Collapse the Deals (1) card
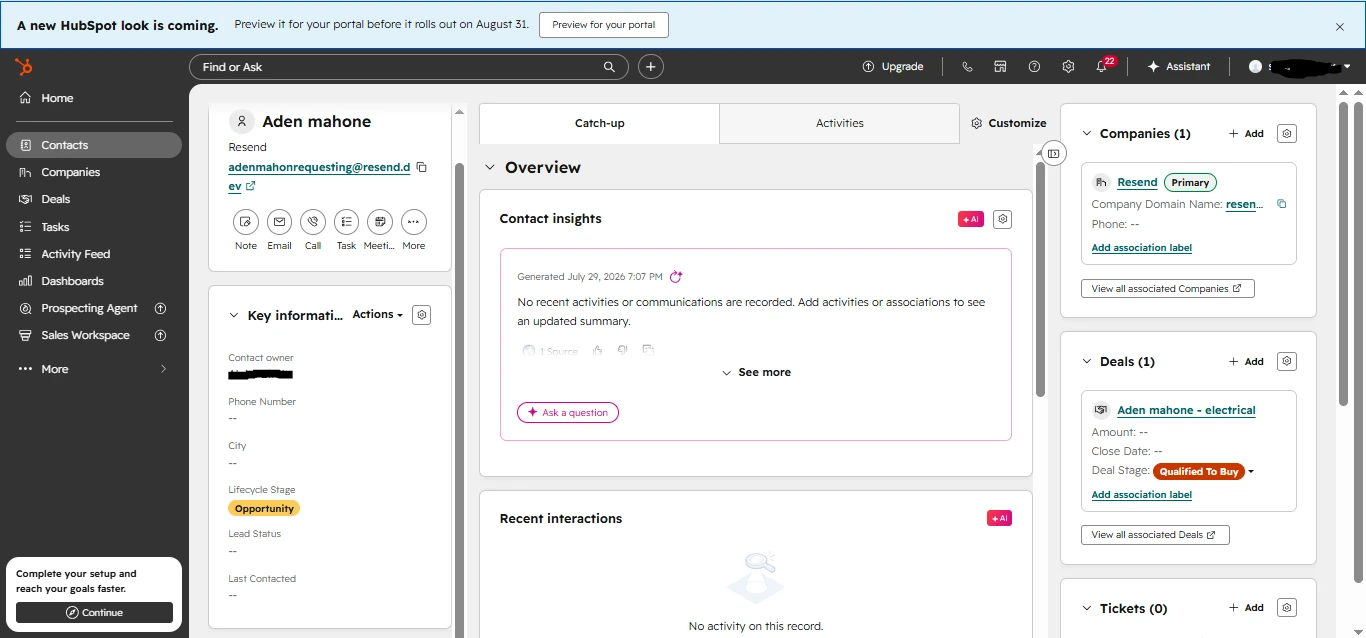The height and width of the screenshot is (638, 1366). [x=1087, y=361]
